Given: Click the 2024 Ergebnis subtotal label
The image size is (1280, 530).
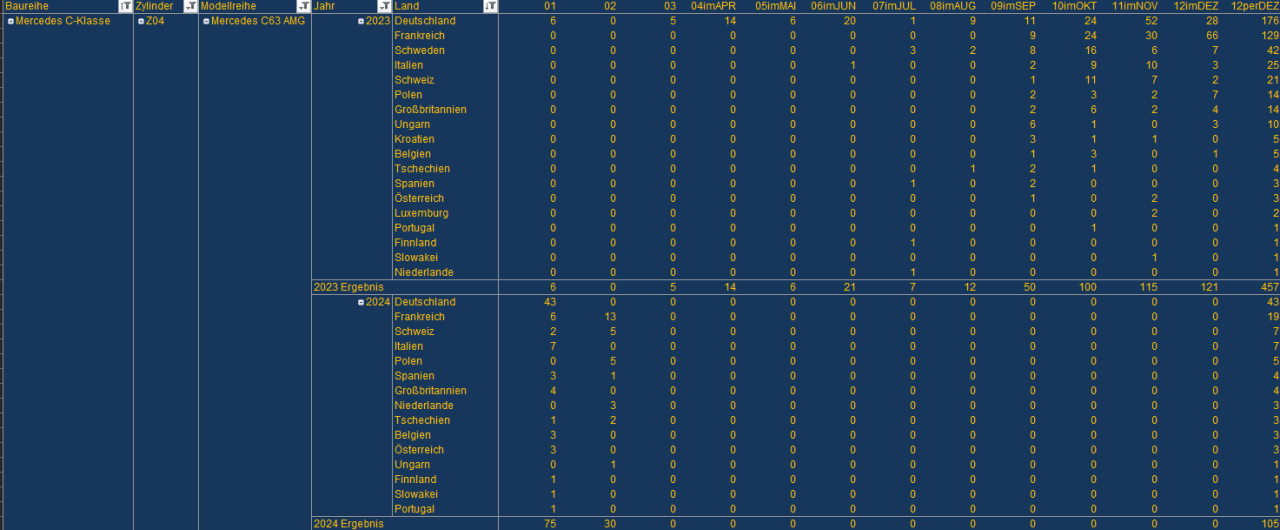Looking at the screenshot, I should click(x=348, y=524).
